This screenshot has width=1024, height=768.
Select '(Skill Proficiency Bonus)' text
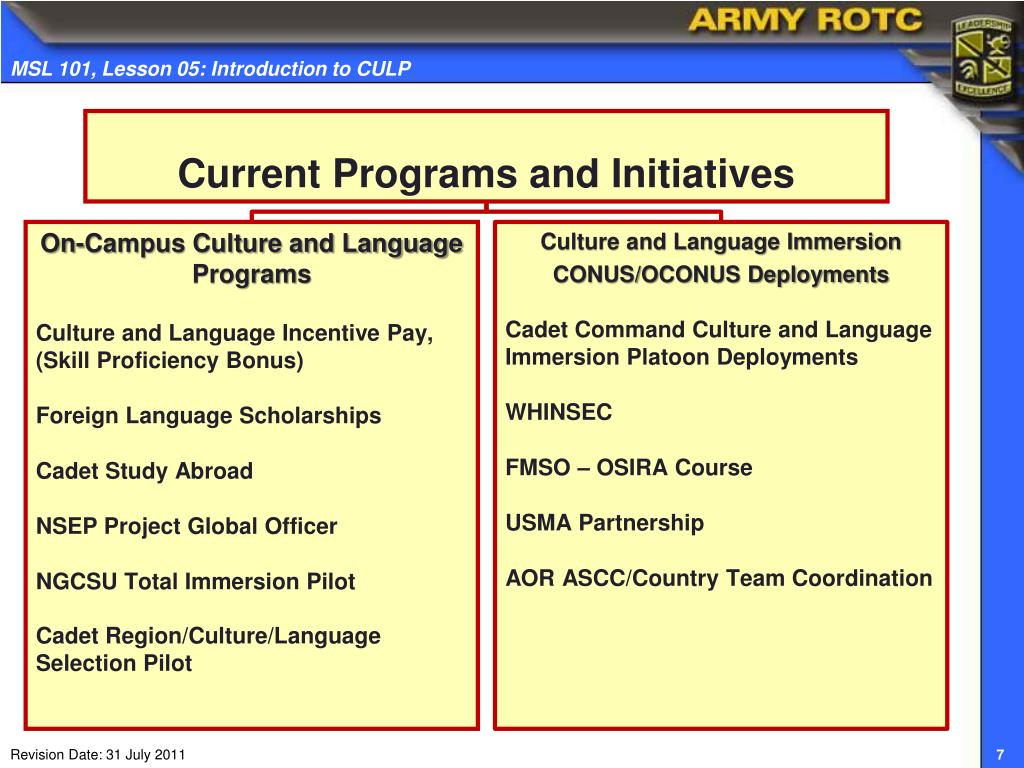coord(170,360)
